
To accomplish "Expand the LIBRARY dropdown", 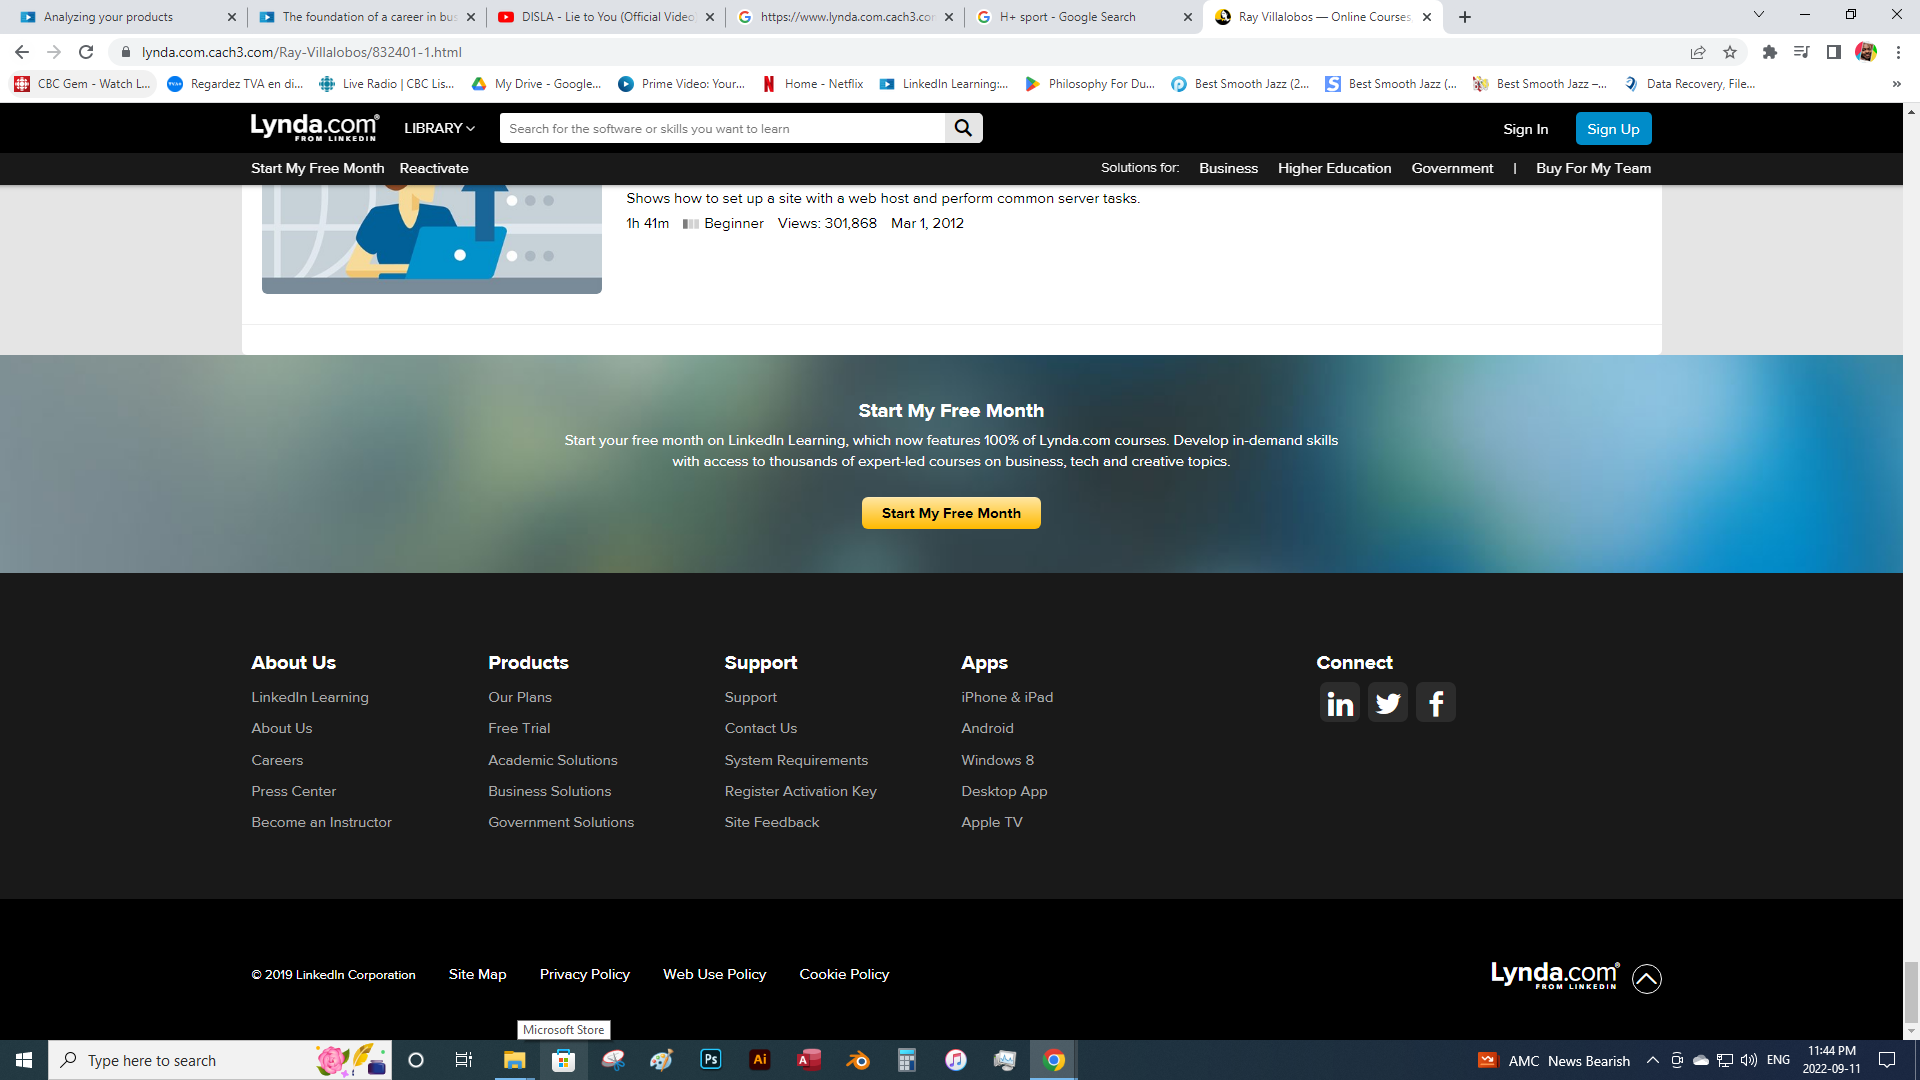I will tap(439, 128).
